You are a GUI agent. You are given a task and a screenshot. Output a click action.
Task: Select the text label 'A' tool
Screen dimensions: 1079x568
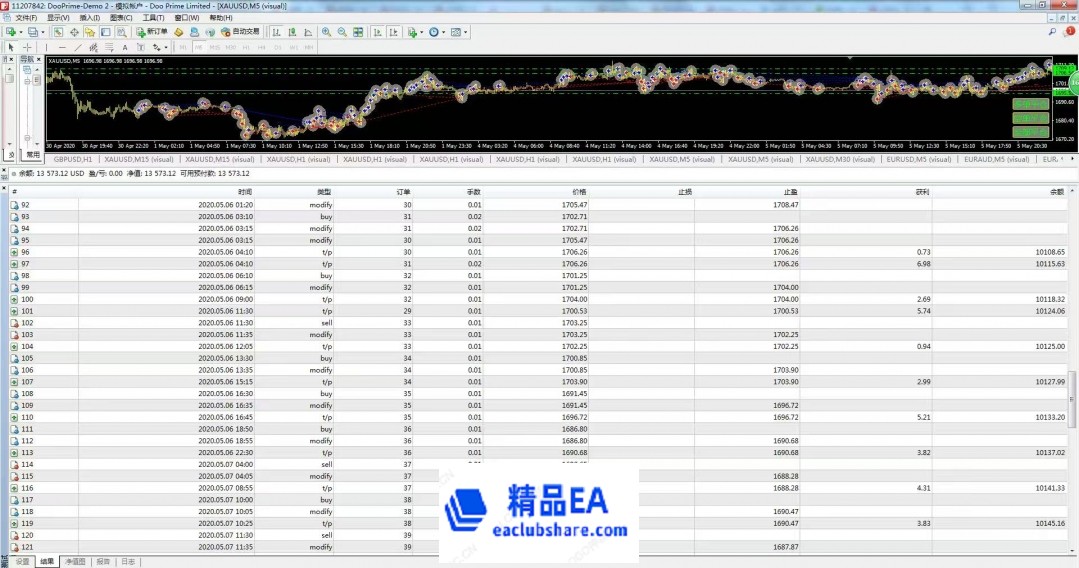point(124,47)
